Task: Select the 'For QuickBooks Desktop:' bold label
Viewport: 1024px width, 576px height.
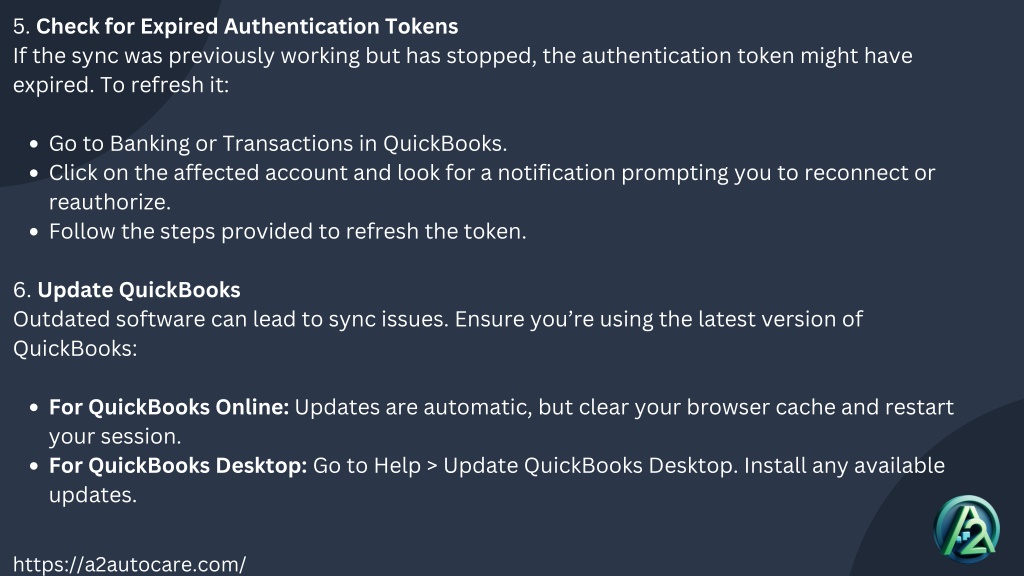Action: click(178, 466)
